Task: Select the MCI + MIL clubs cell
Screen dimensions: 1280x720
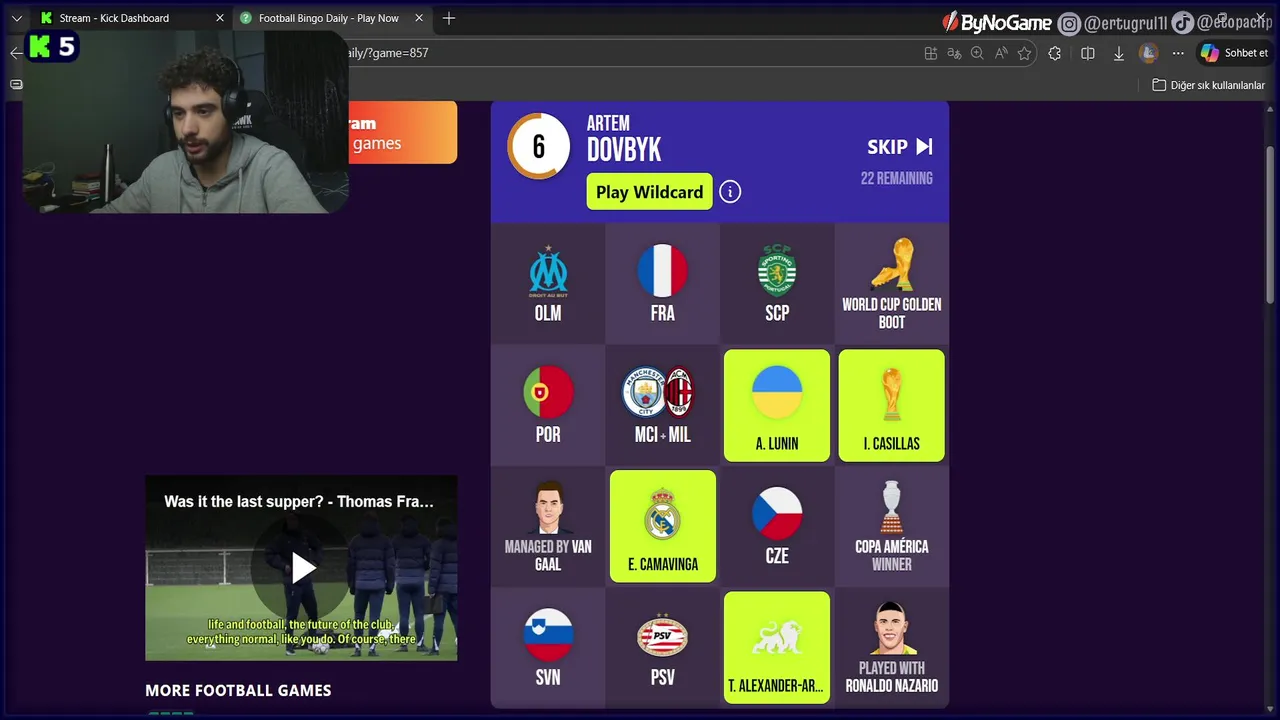Action: point(662,405)
